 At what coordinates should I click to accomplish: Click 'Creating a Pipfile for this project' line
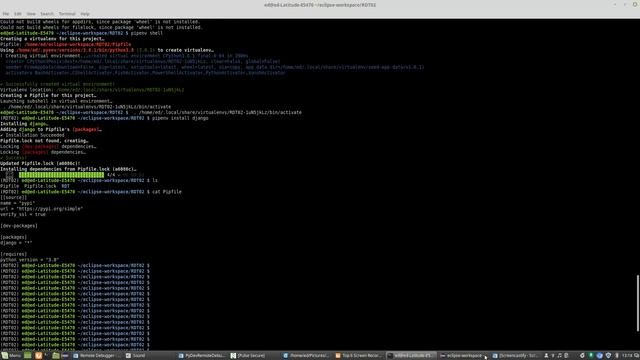48,95
